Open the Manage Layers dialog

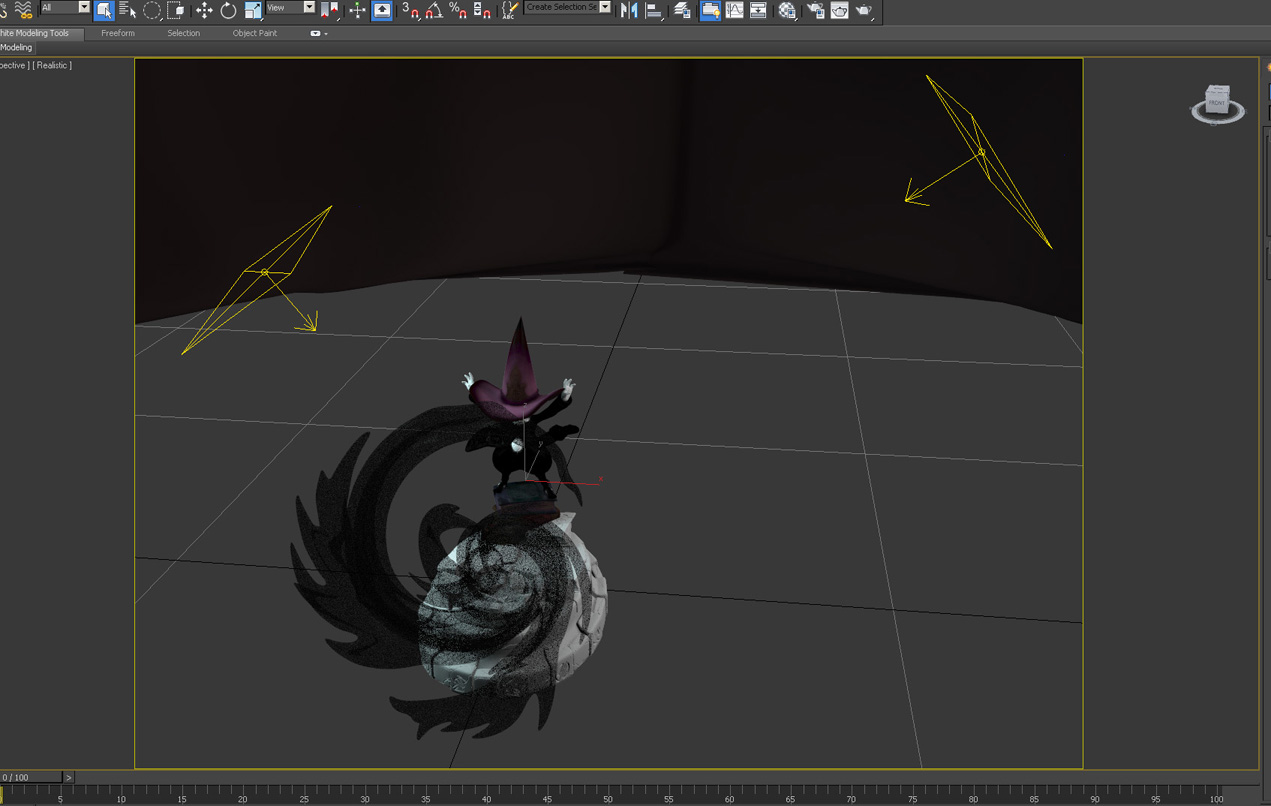(682, 10)
